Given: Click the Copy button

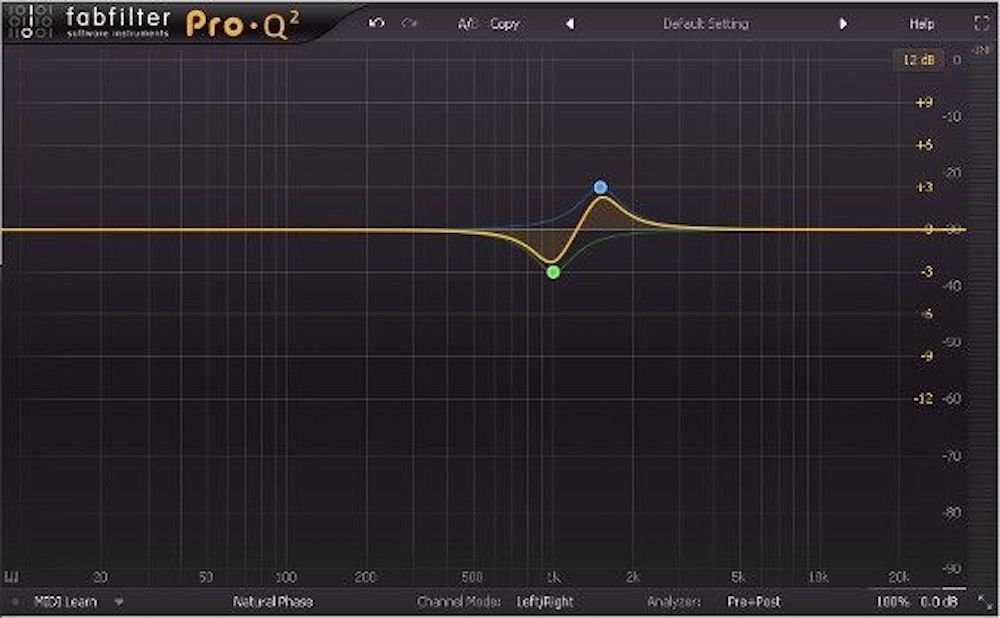Looking at the screenshot, I should coord(505,24).
